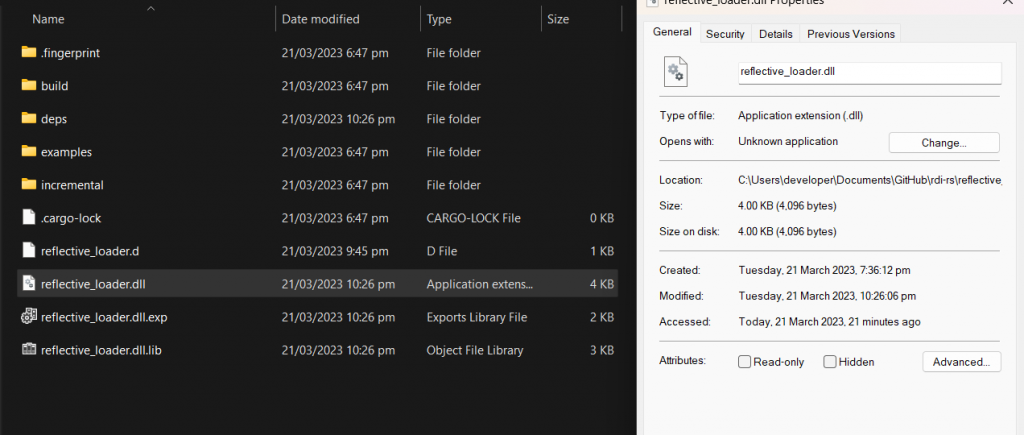
Task: Tick the Hidden attribute checkbox
Action: pos(829,362)
